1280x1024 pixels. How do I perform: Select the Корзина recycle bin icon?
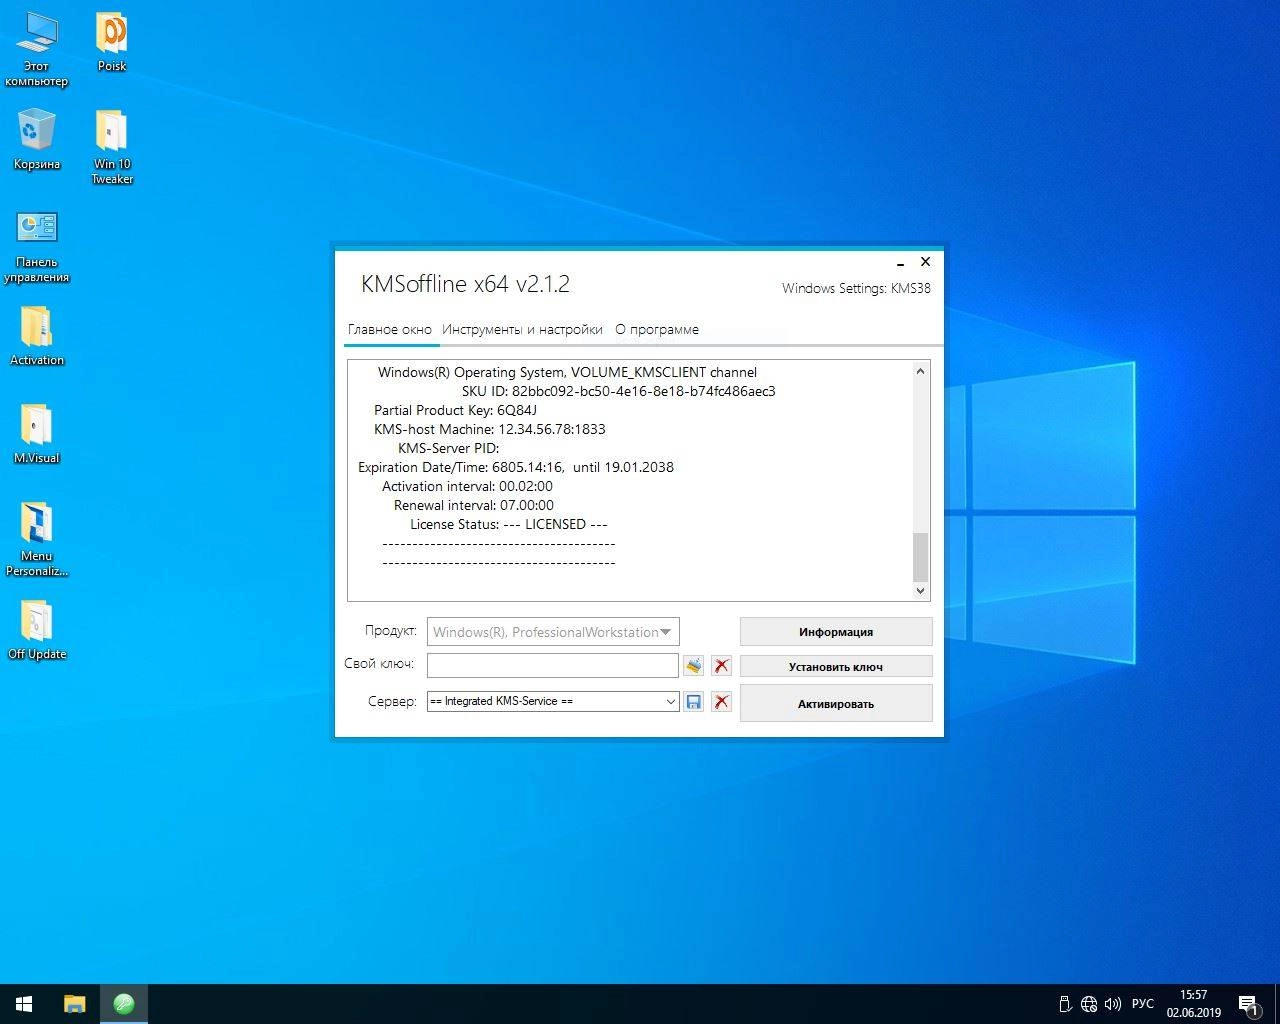point(36,139)
